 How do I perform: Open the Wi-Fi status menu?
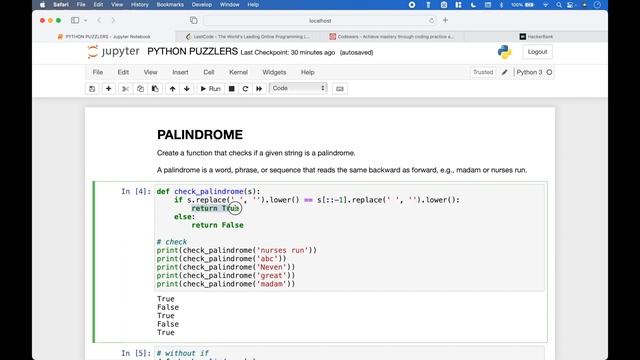[546, 4]
